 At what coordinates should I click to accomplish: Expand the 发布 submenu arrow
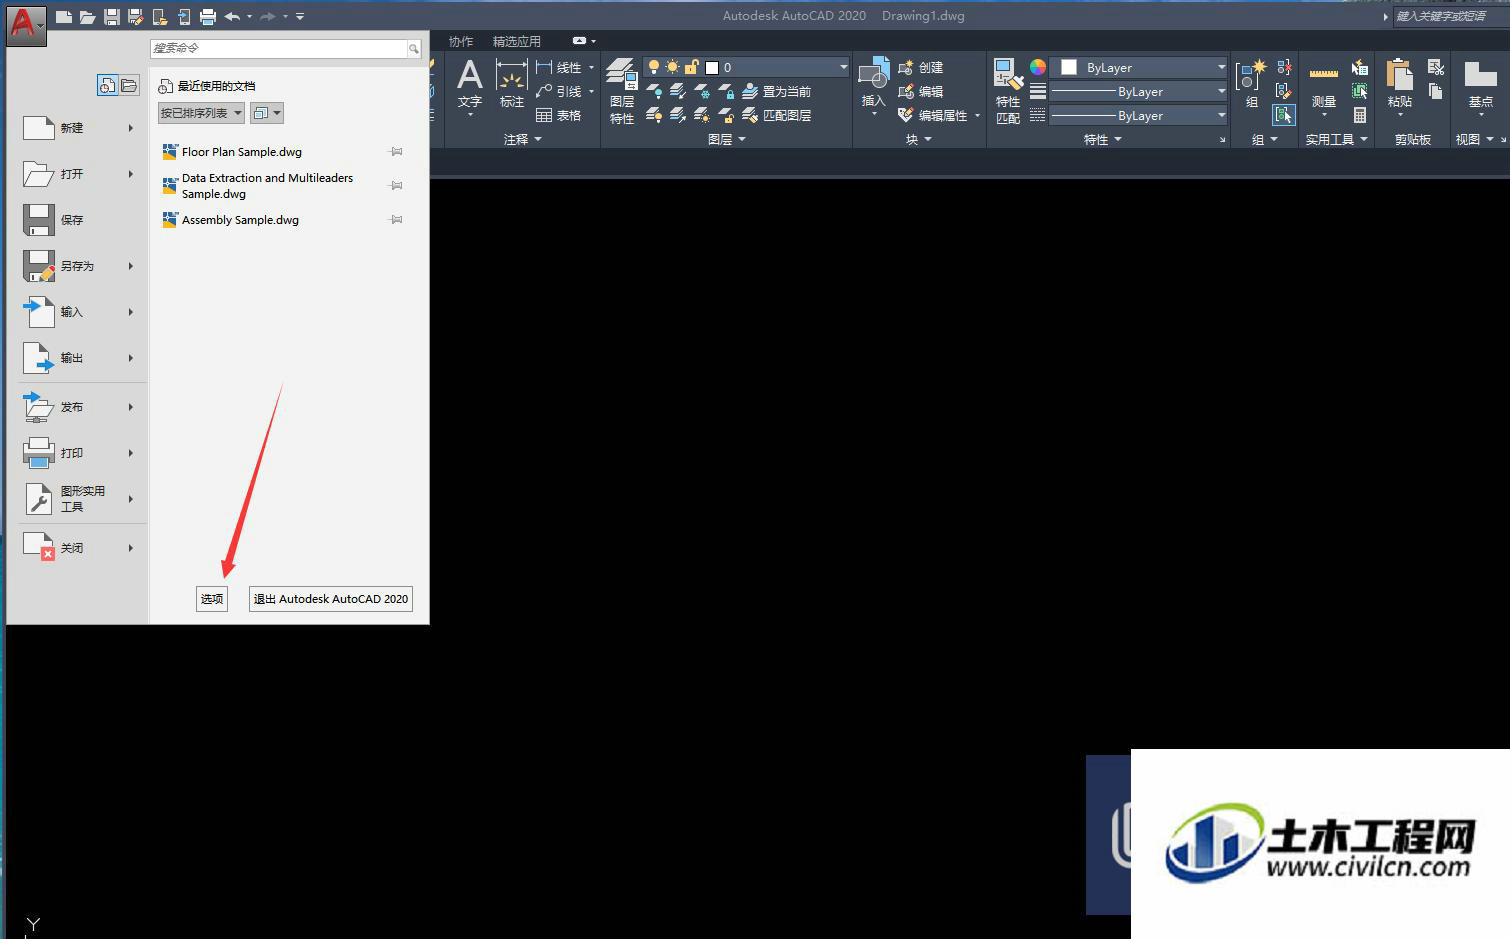pos(131,407)
